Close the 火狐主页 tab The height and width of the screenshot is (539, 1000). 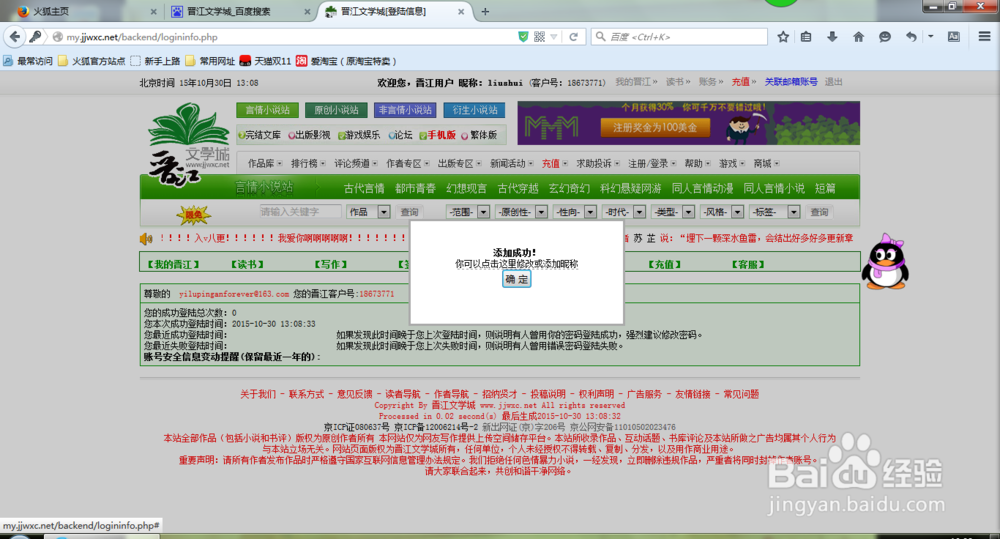(154, 11)
